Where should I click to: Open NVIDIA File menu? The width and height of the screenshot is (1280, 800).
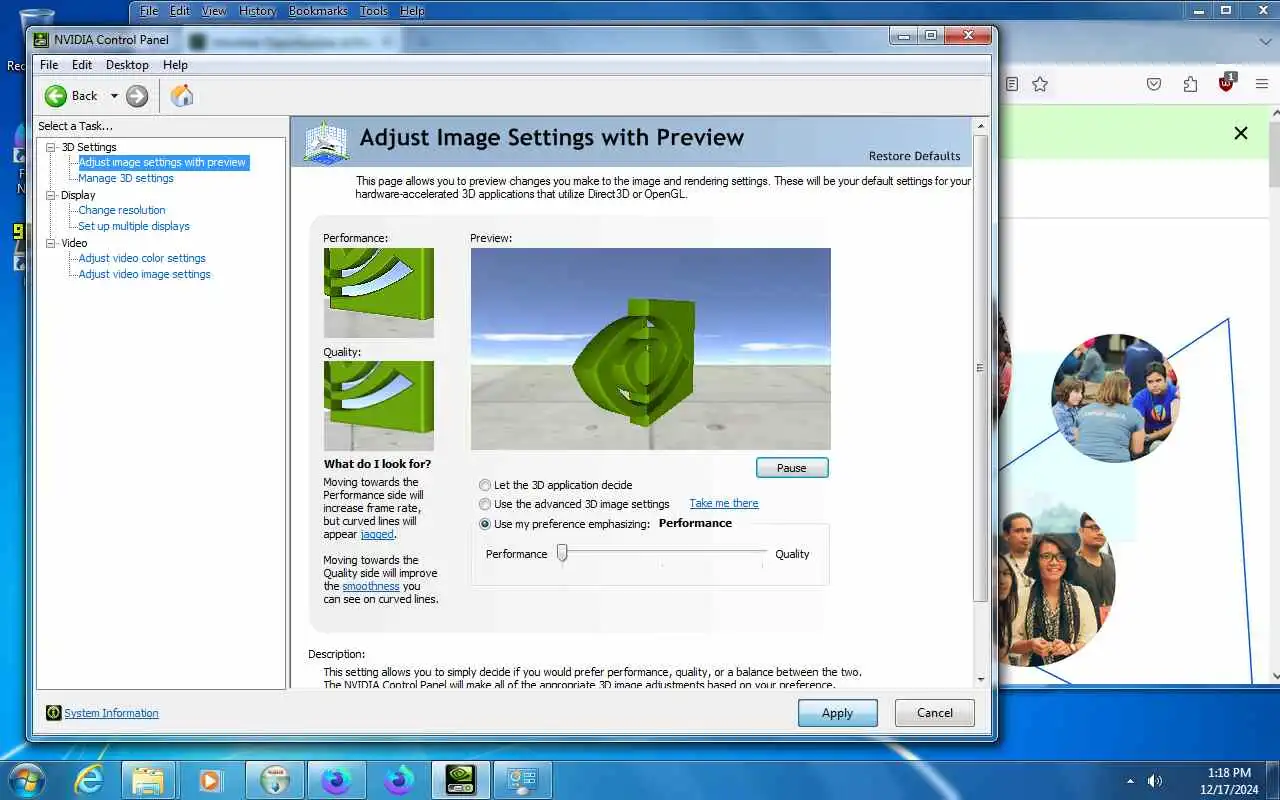49,65
